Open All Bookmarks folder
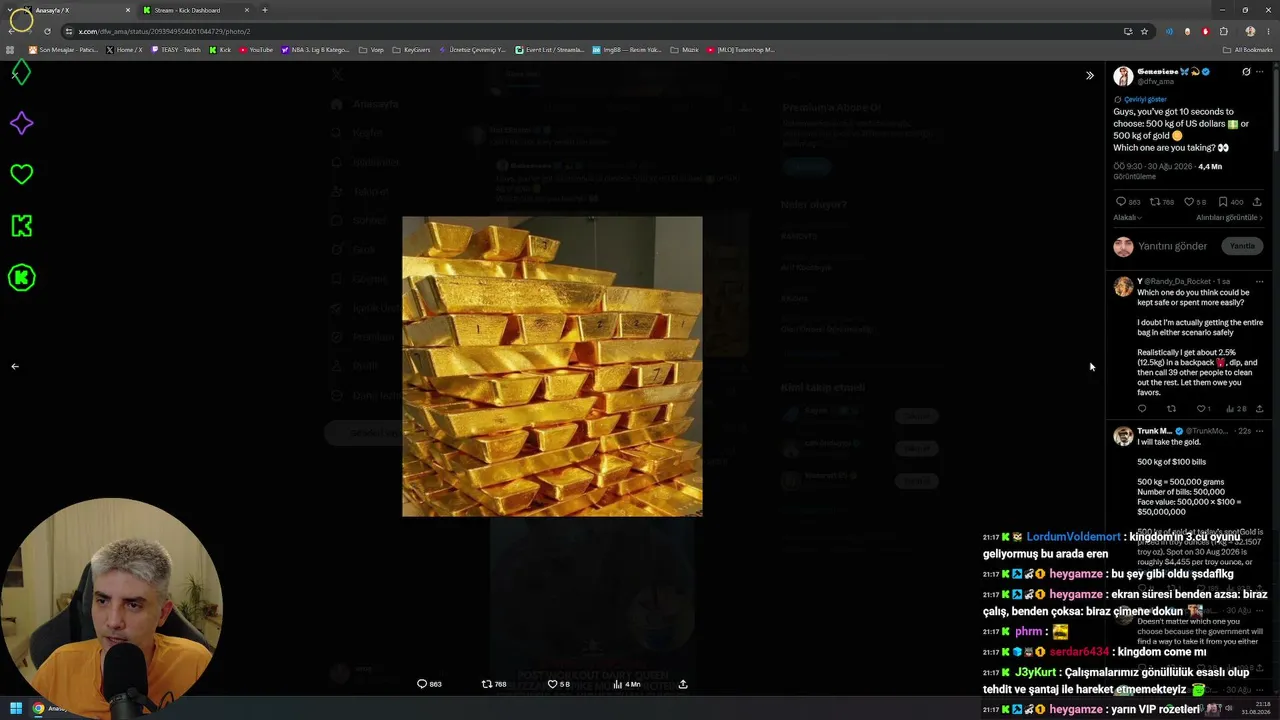The height and width of the screenshot is (720, 1280). tap(1248, 49)
